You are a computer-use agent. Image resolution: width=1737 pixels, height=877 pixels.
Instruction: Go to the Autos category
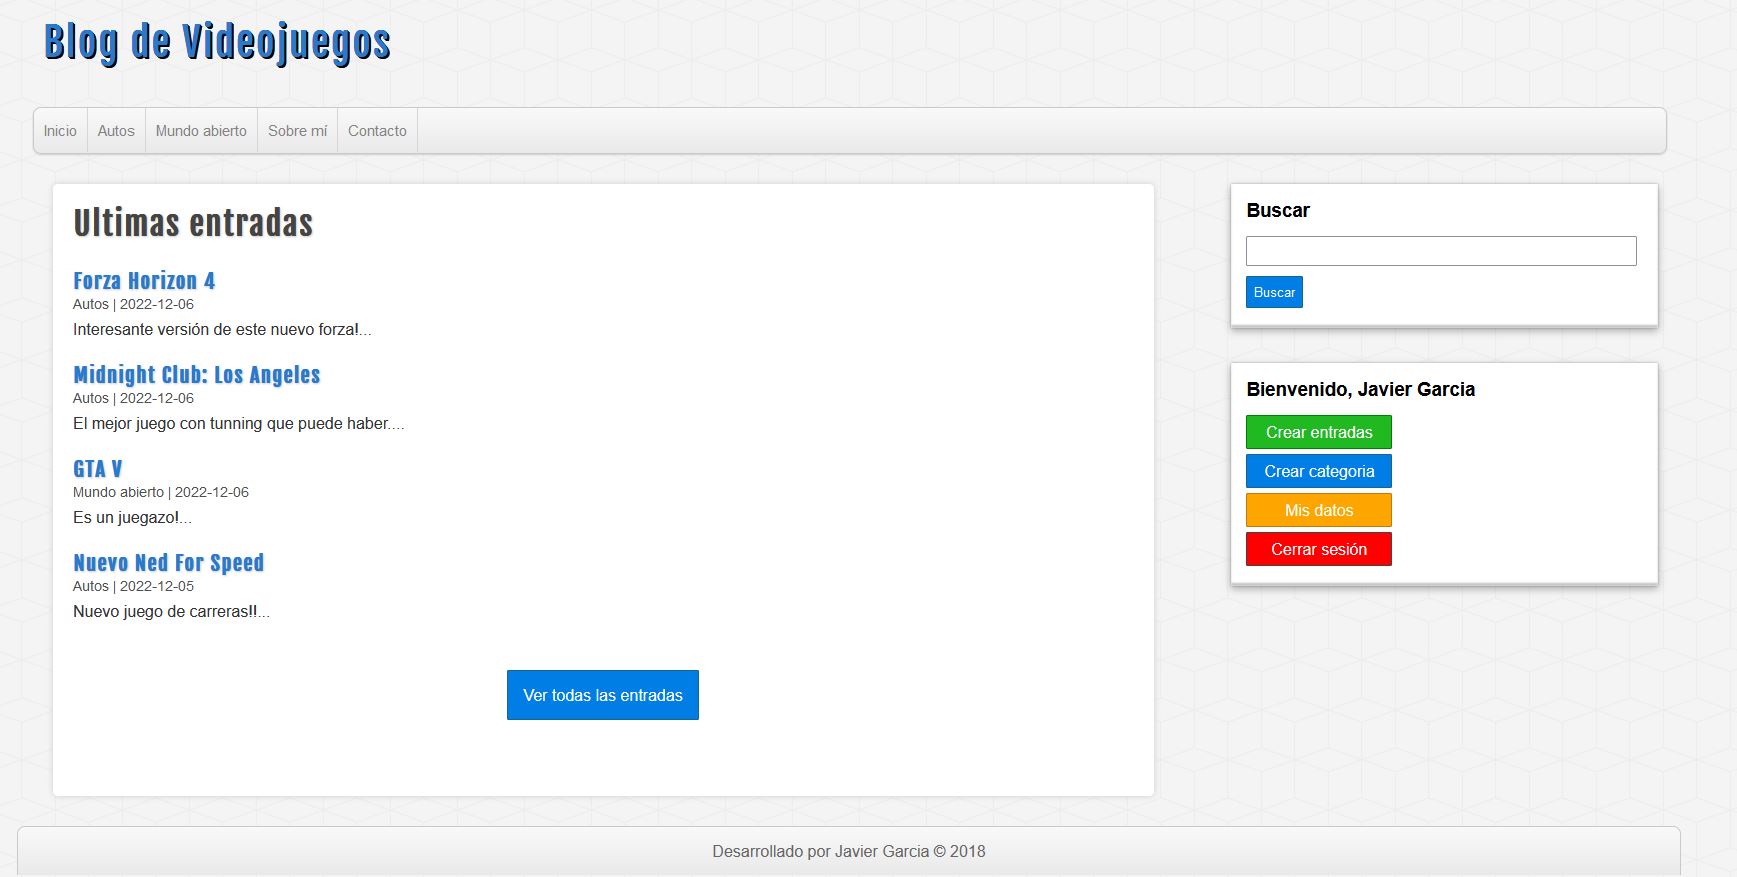(x=116, y=131)
